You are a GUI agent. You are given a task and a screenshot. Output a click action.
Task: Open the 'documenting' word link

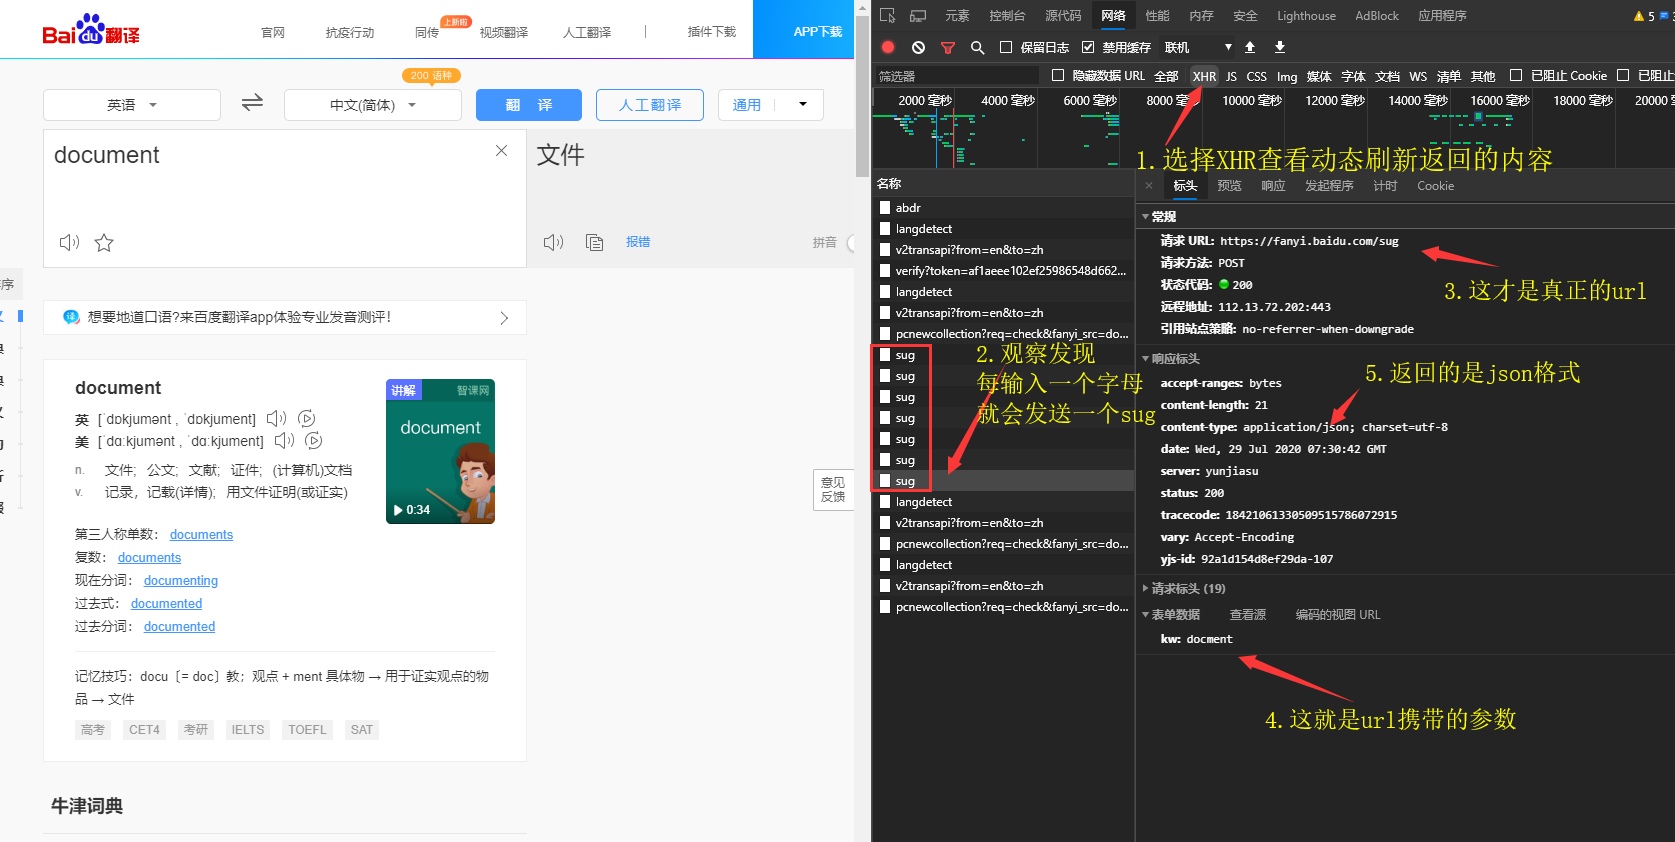tap(181, 581)
